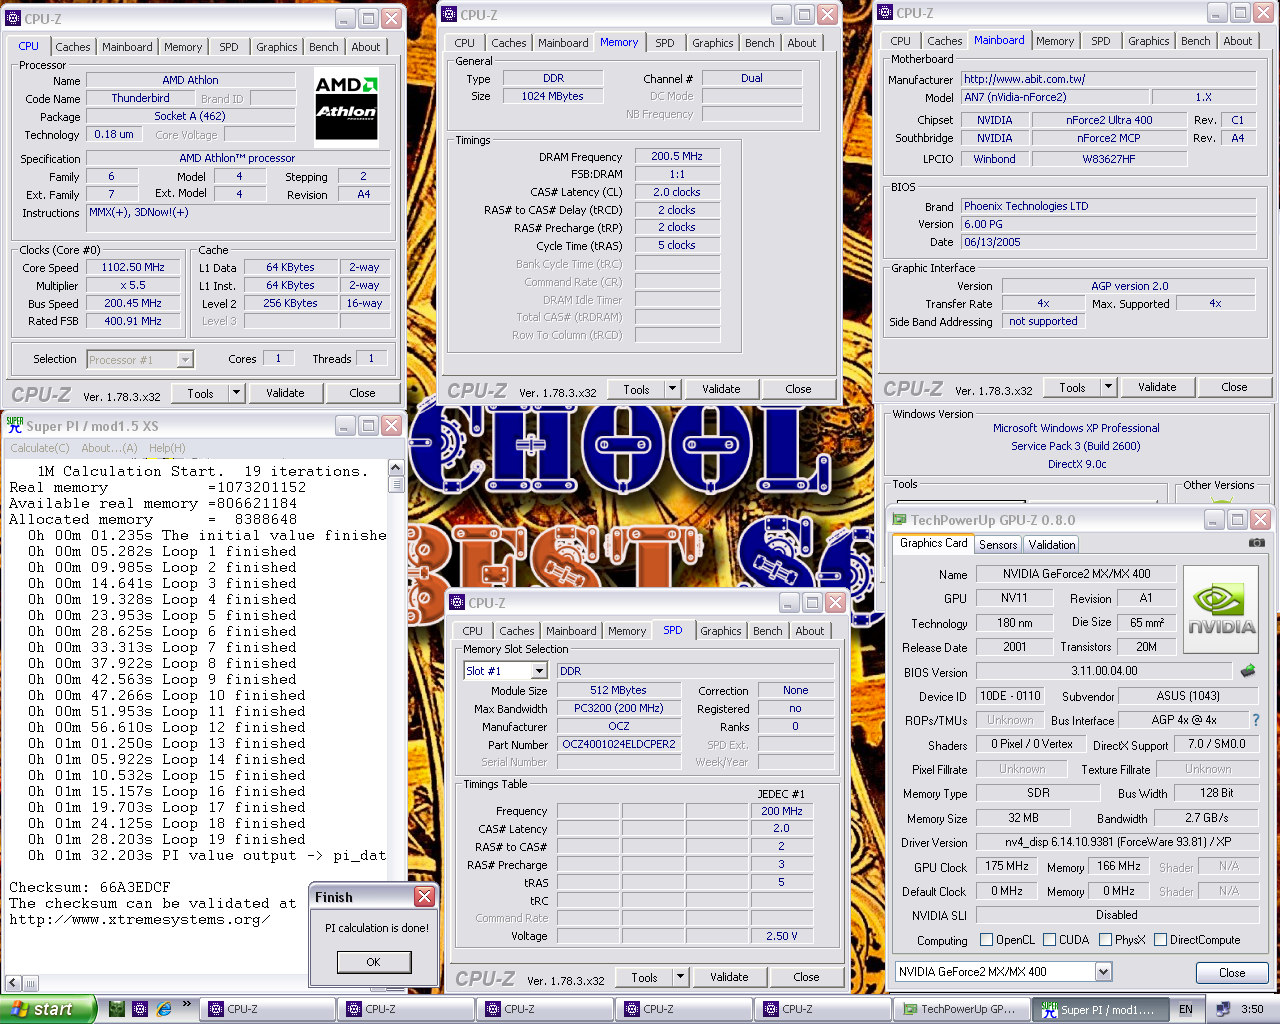The width and height of the screenshot is (1280, 1024).
Task: Click the Checksum: 66A3EDCF line
Action: (90, 887)
